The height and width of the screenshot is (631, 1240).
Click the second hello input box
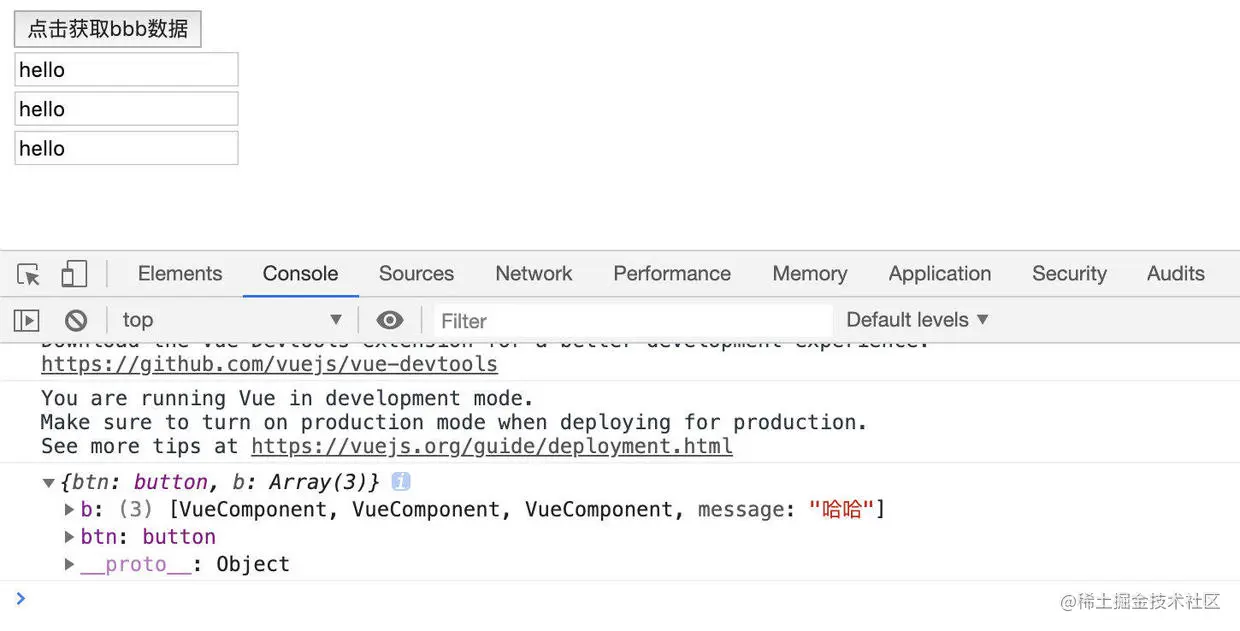pyautogui.click(x=126, y=109)
